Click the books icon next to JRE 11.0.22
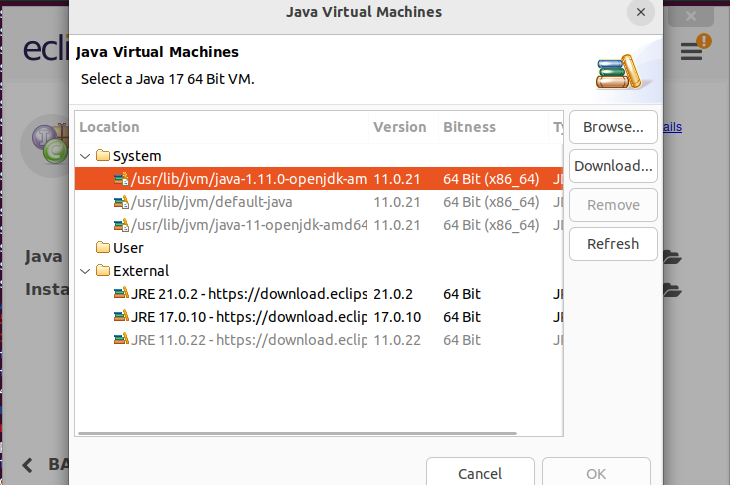The width and height of the screenshot is (730, 485). coord(121,339)
